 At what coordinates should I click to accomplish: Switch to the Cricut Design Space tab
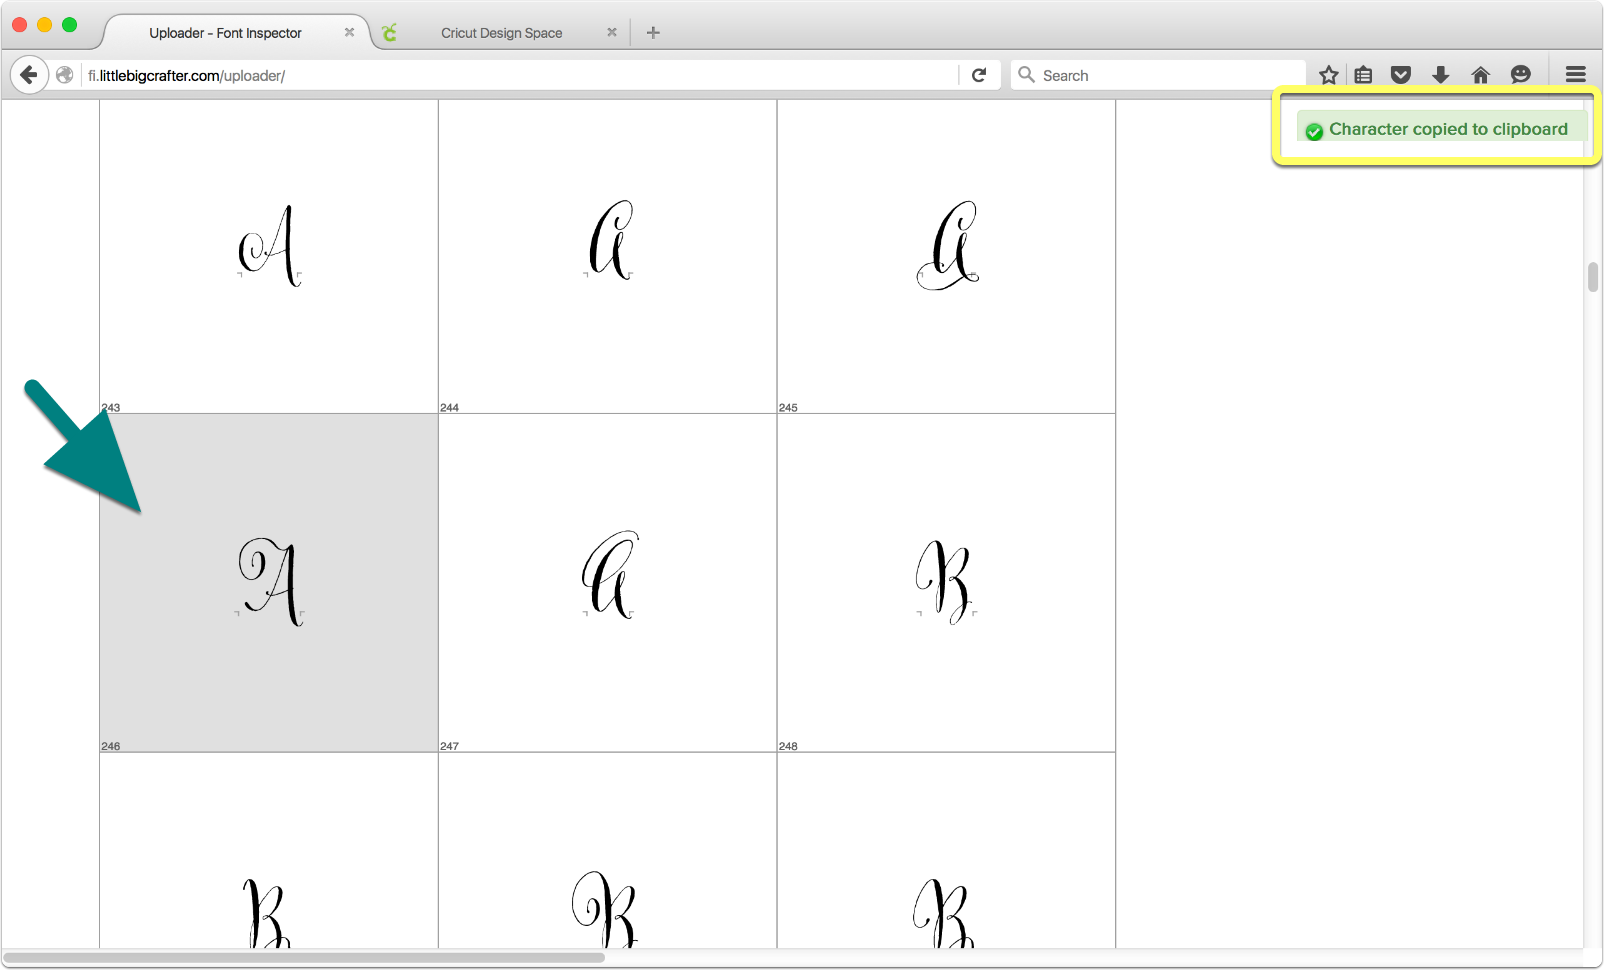tap(501, 33)
